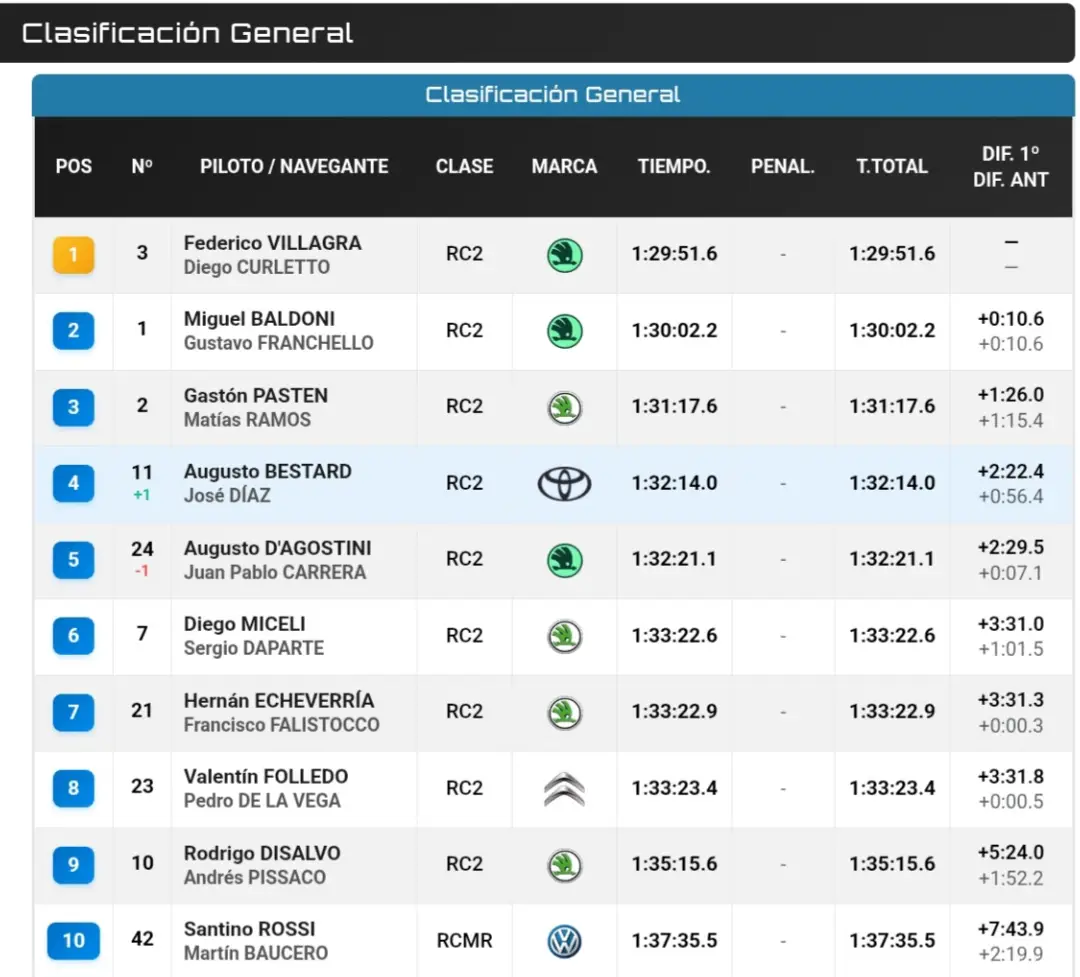Click the Skoda logo in Baldoni's row
The width and height of the screenshot is (1080, 977).
(564, 331)
